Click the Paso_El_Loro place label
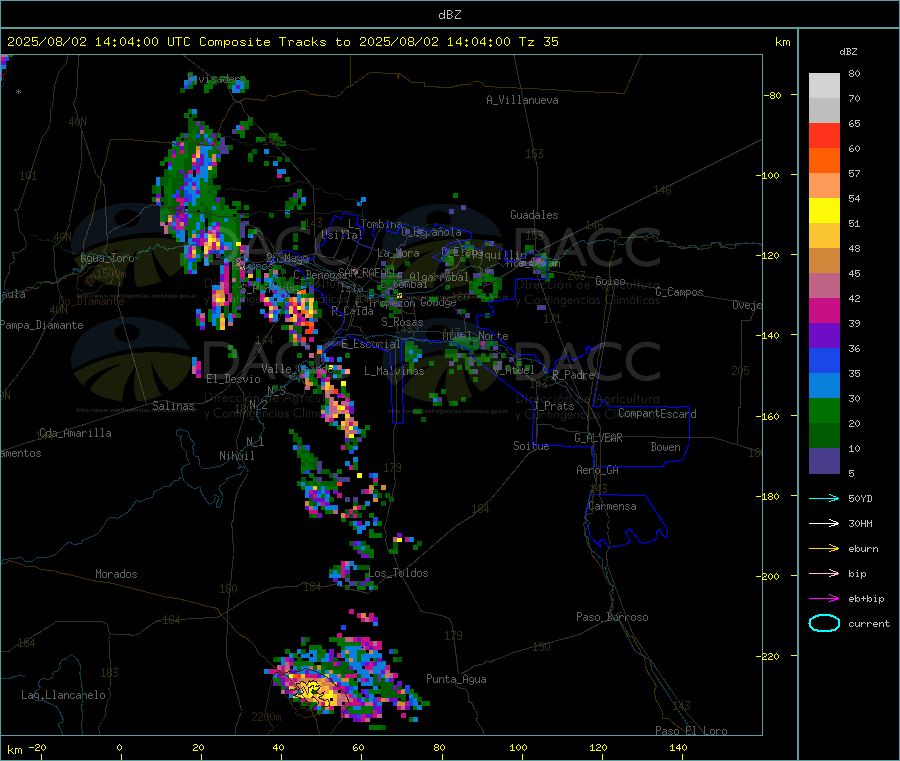This screenshot has height=761, width=900. pyautogui.click(x=691, y=731)
